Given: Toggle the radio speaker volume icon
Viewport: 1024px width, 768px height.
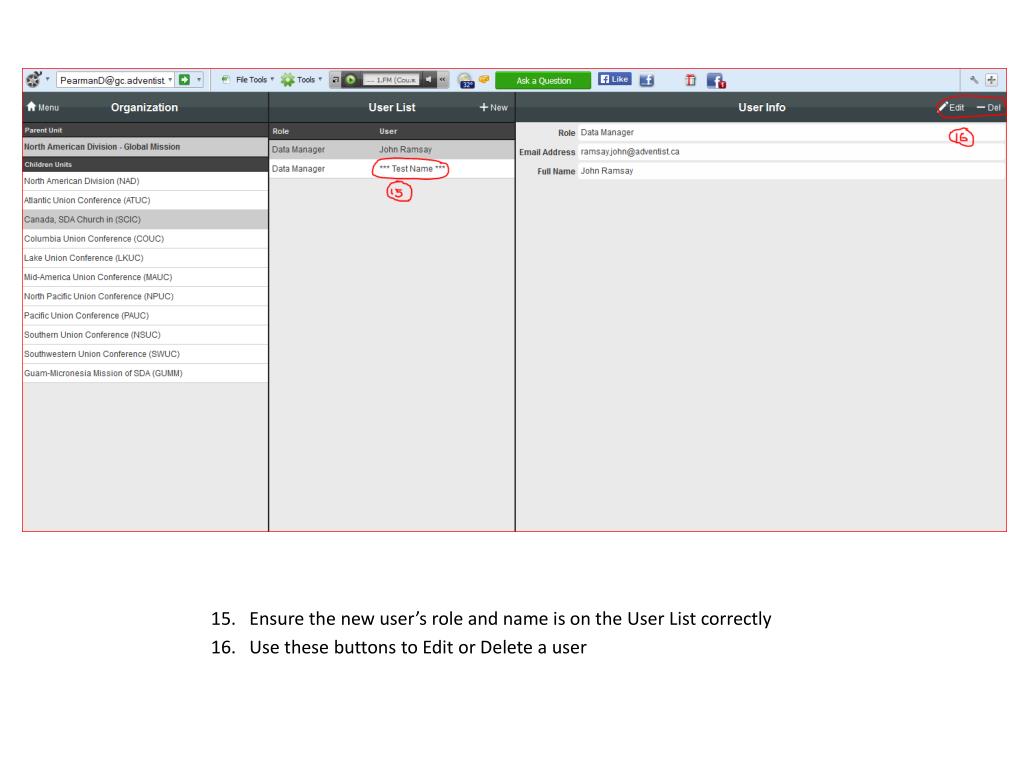Looking at the screenshot, I should point(428,80).
